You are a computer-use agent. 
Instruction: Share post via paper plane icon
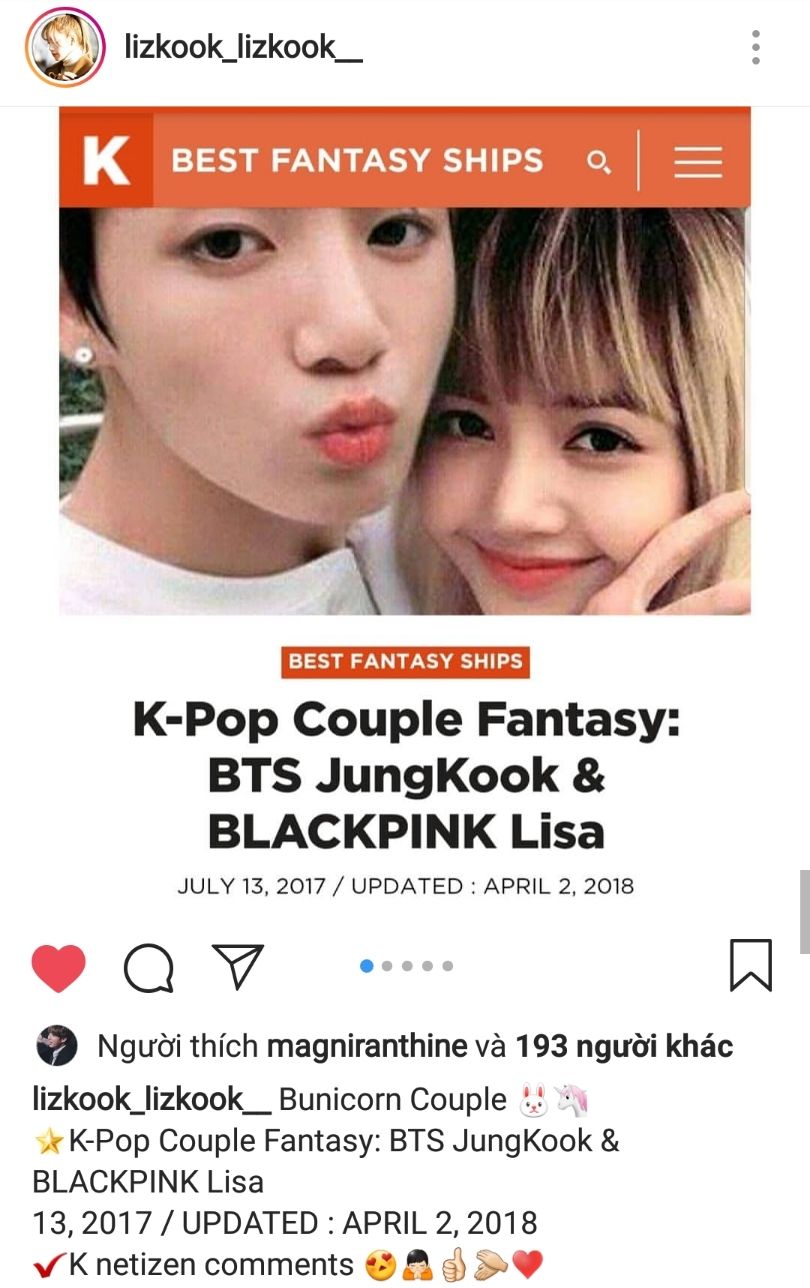[x=238, y=967]
